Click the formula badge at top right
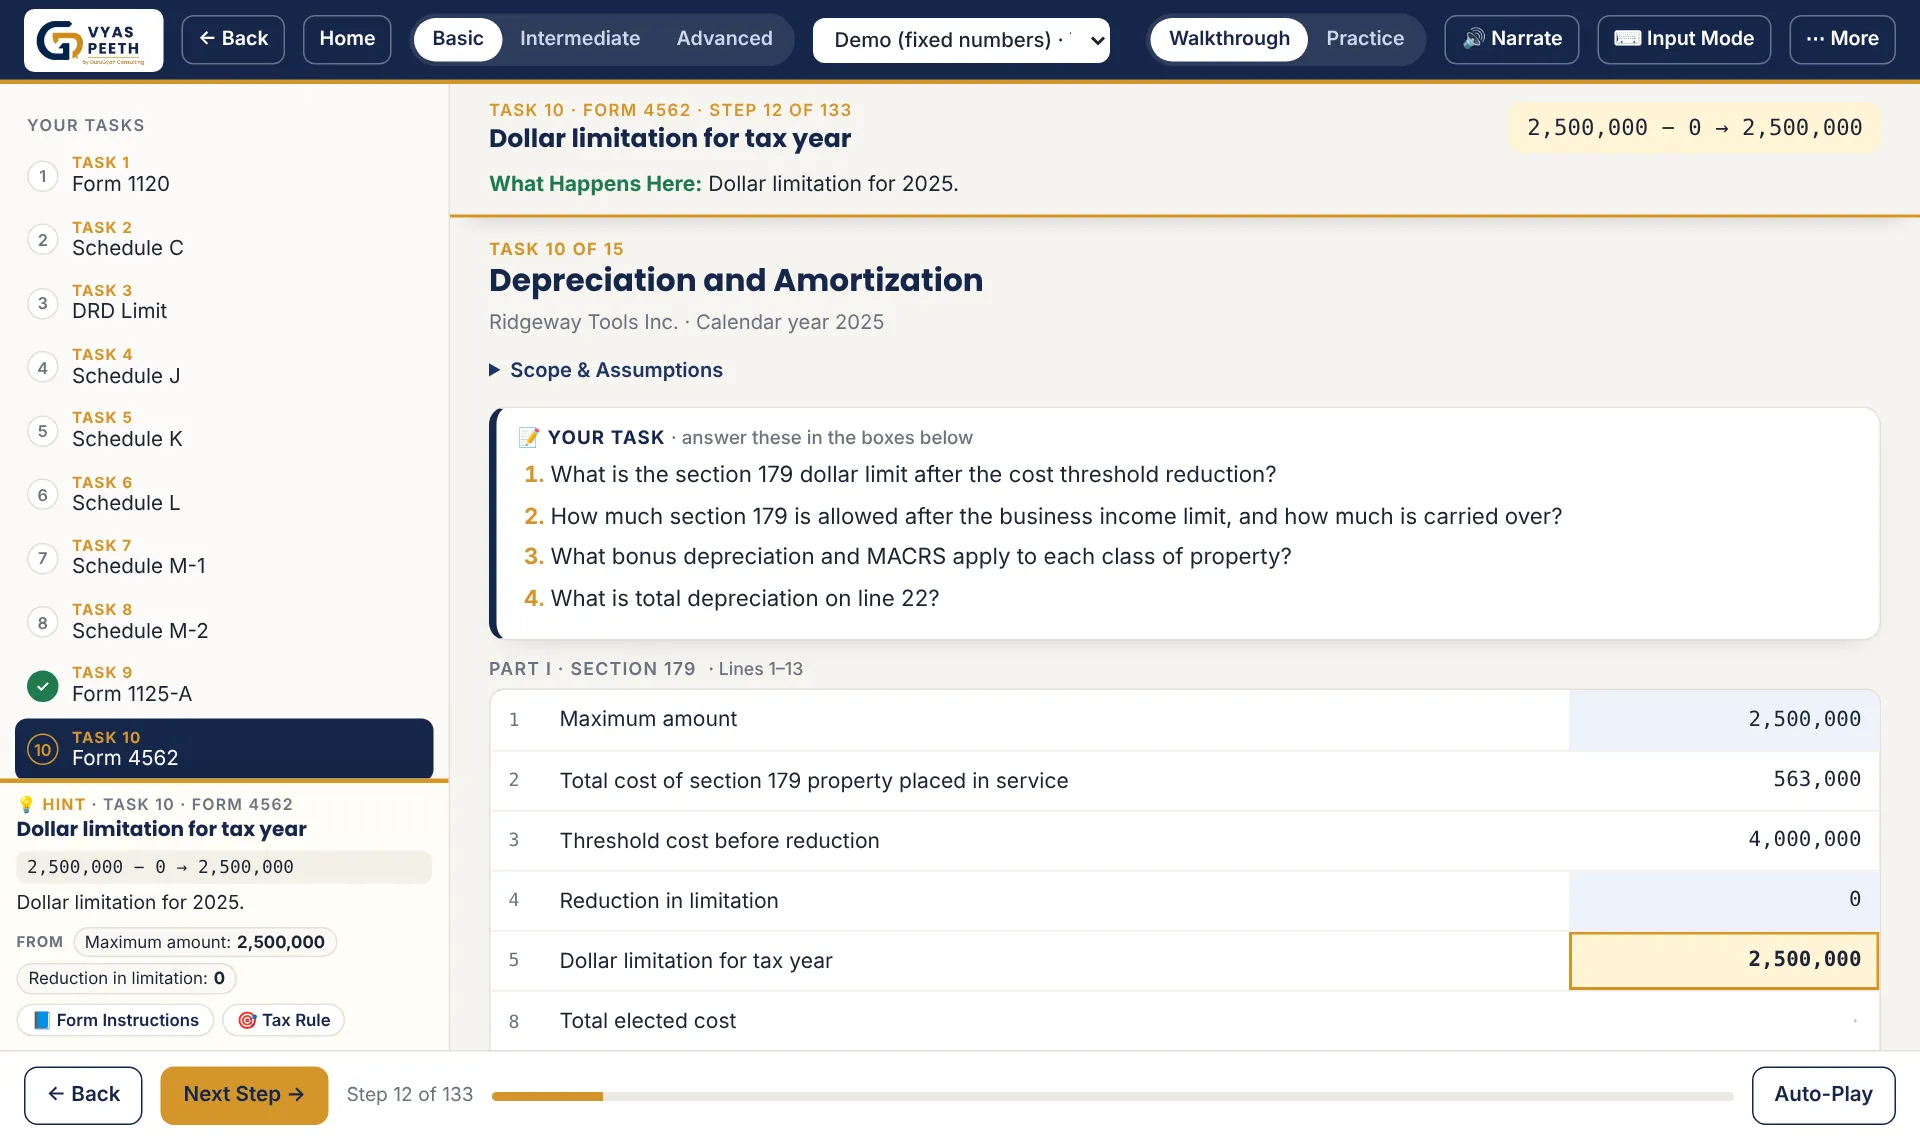This screenshot has width=1920, height=1140. click(1694, 128)
